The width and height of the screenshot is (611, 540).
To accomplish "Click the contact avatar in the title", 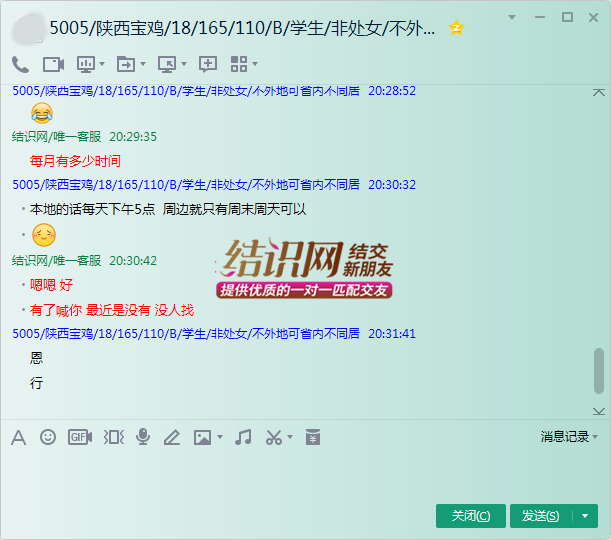I will coord(27,28).
